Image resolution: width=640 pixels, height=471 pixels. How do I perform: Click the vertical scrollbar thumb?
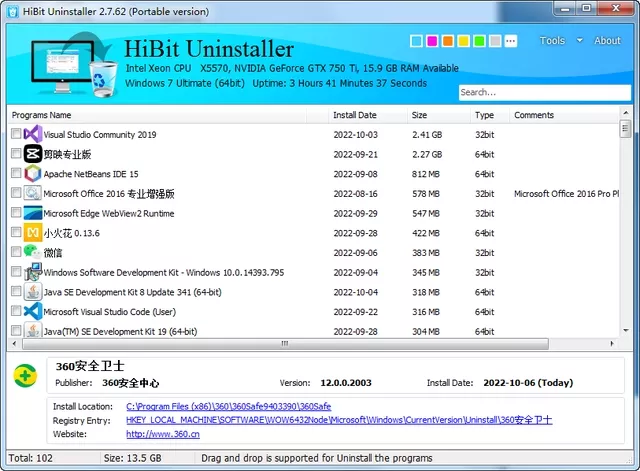point(625,129)
